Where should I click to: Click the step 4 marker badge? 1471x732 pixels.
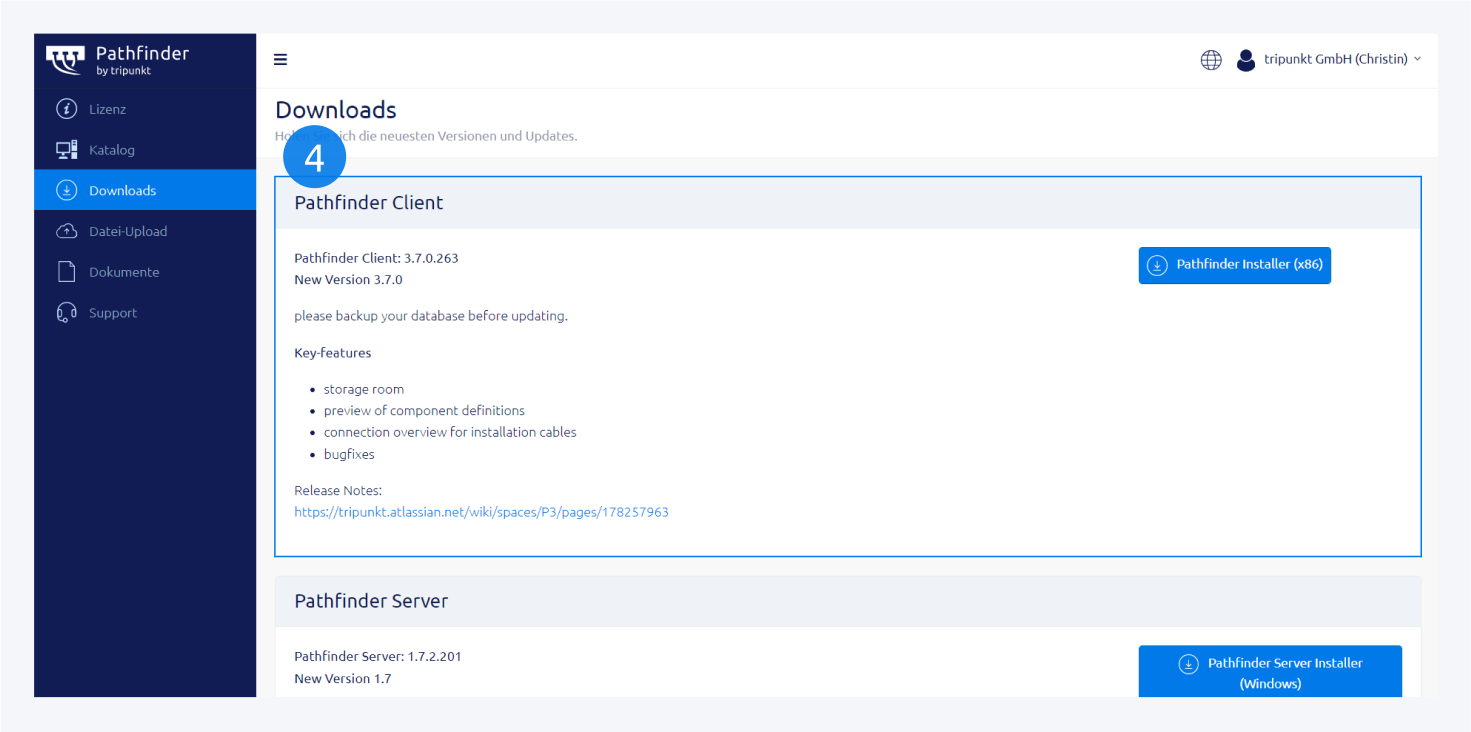[x=315, y=158]
